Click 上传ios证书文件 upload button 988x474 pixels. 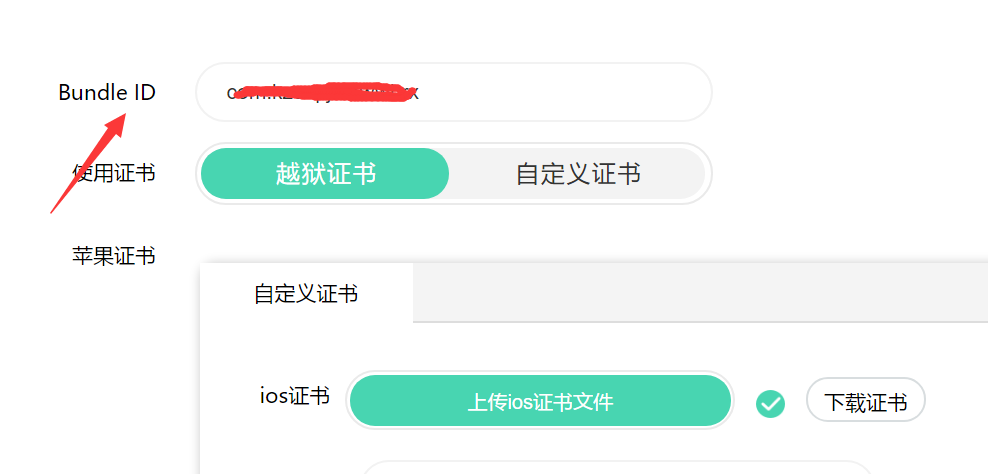click(x=540, y=401)
